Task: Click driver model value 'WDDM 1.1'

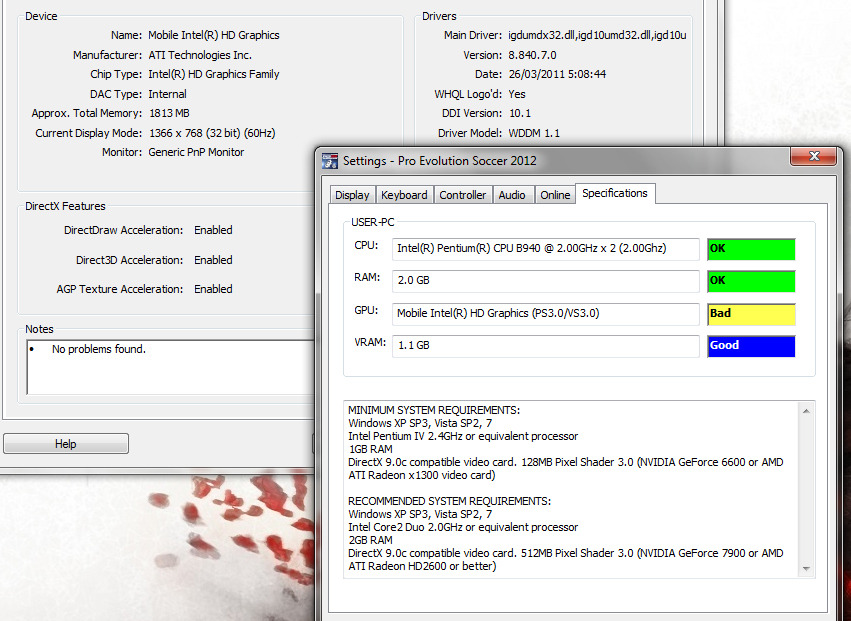Action: pyautogui.click(x=534, y=133)
